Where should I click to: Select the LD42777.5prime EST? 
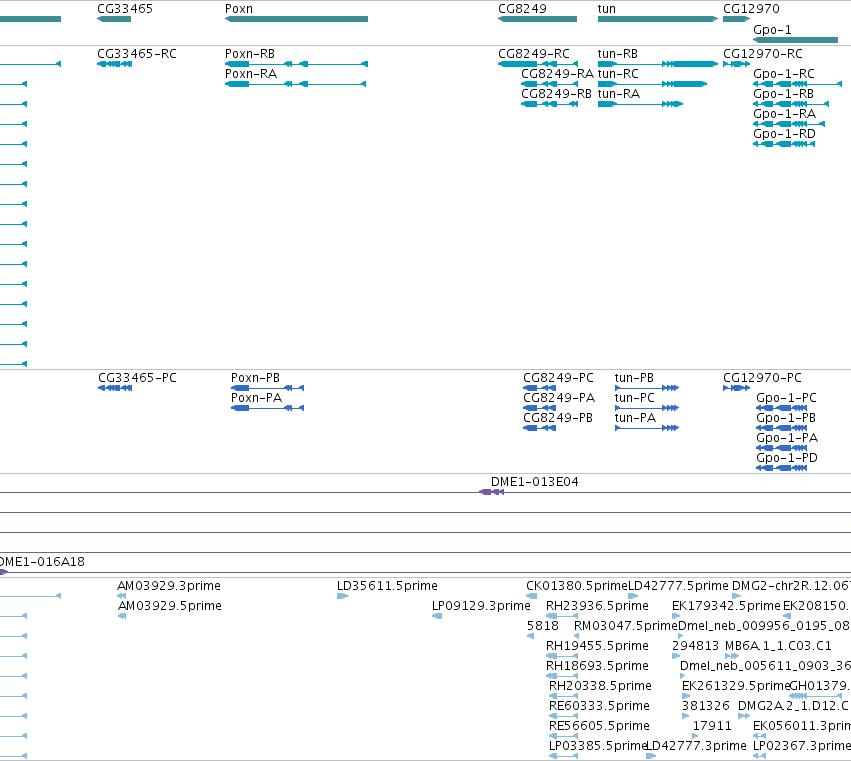(633, 596)
